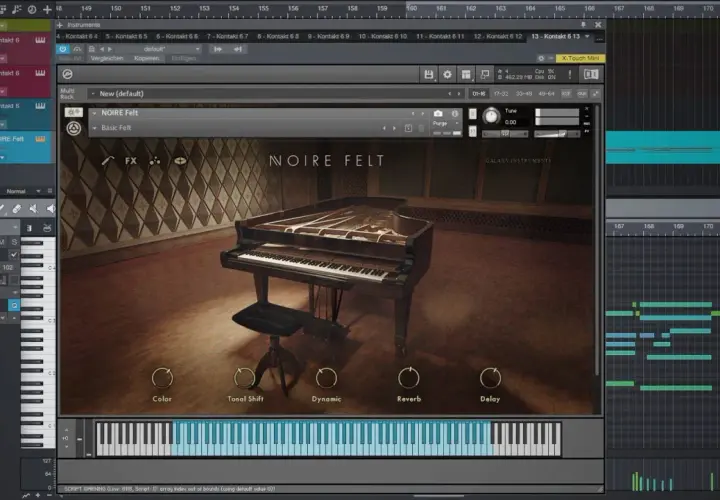This screenshot has height=500, width=720.
Task: Click the Reverb knob
Action: (x=409, y=378)
